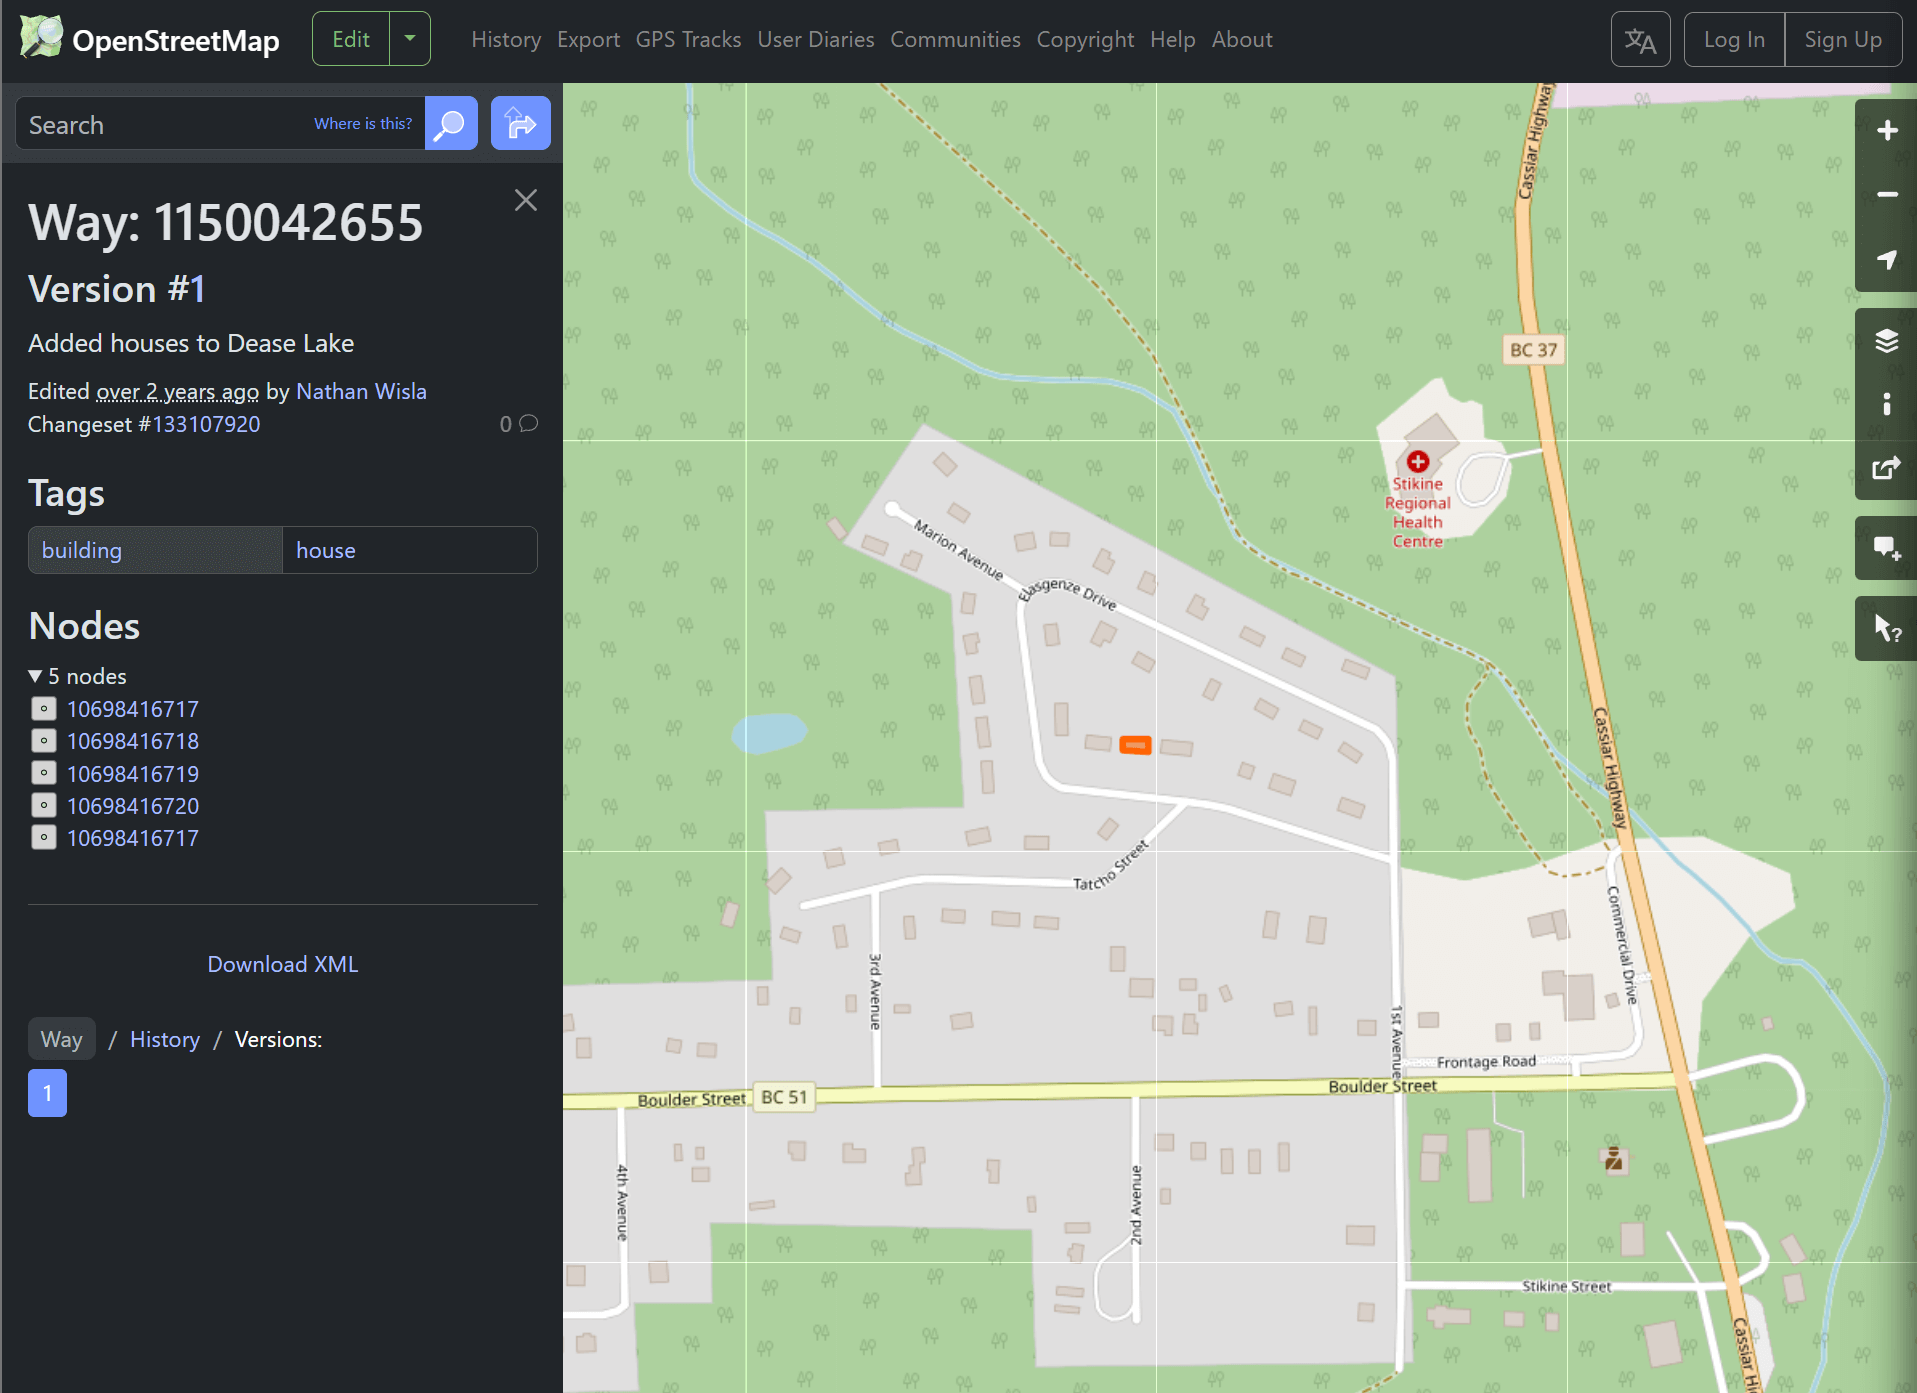Open the way History link

click(x=165, y=1039)
